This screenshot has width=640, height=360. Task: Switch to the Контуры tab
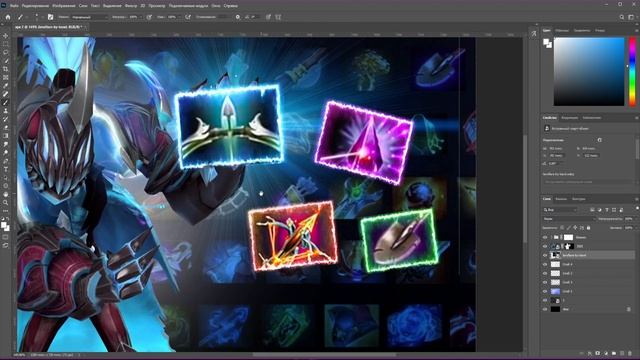point(579,199)
